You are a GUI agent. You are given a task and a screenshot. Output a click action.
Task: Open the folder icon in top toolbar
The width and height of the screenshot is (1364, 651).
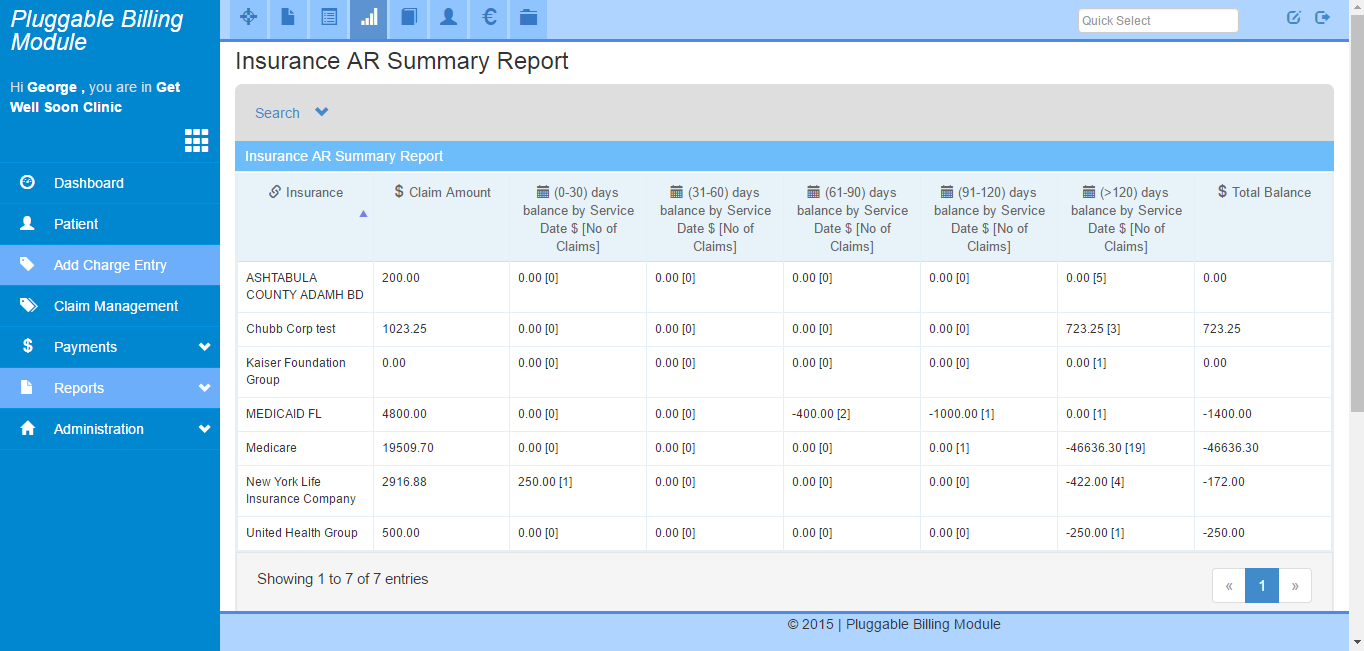[x=528, y=18]
